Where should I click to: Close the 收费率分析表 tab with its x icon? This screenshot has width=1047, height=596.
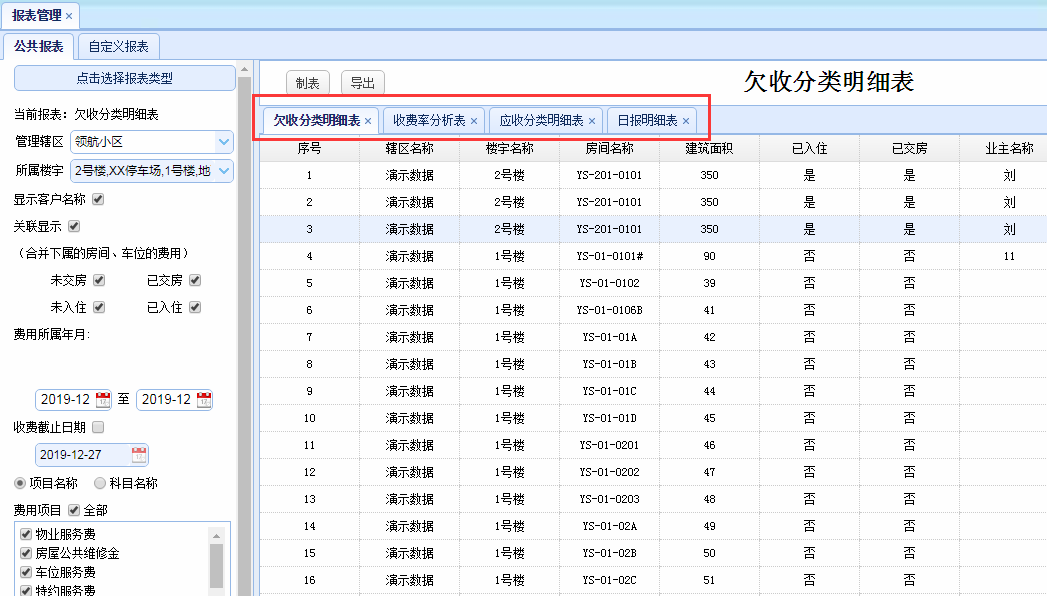[474, 121]
